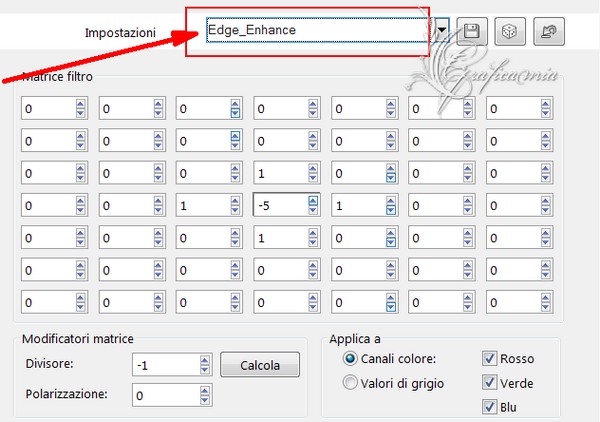Increase the Divisore value with up arrow
This screenshot has height=422, width=600.
tap(204, 361)
